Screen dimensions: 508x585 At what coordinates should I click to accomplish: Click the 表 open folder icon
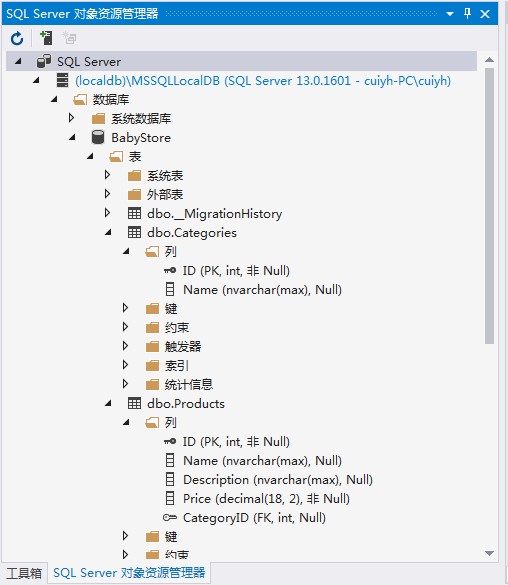tap(116, 156)
